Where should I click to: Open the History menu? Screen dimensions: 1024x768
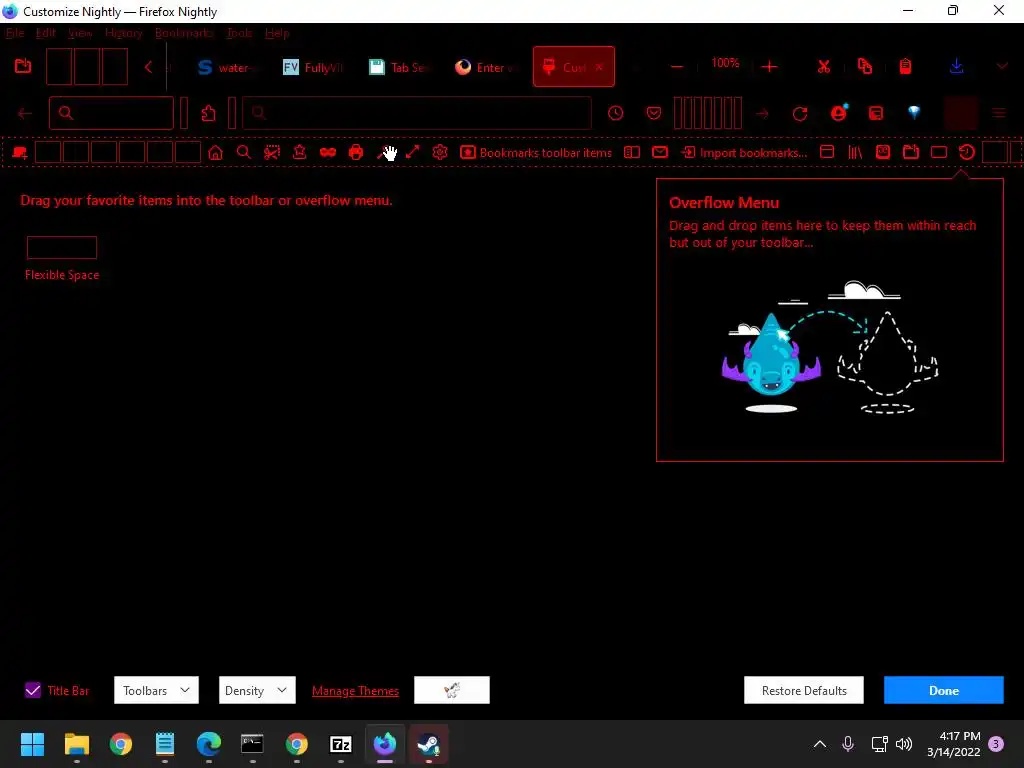click(123, 33)
